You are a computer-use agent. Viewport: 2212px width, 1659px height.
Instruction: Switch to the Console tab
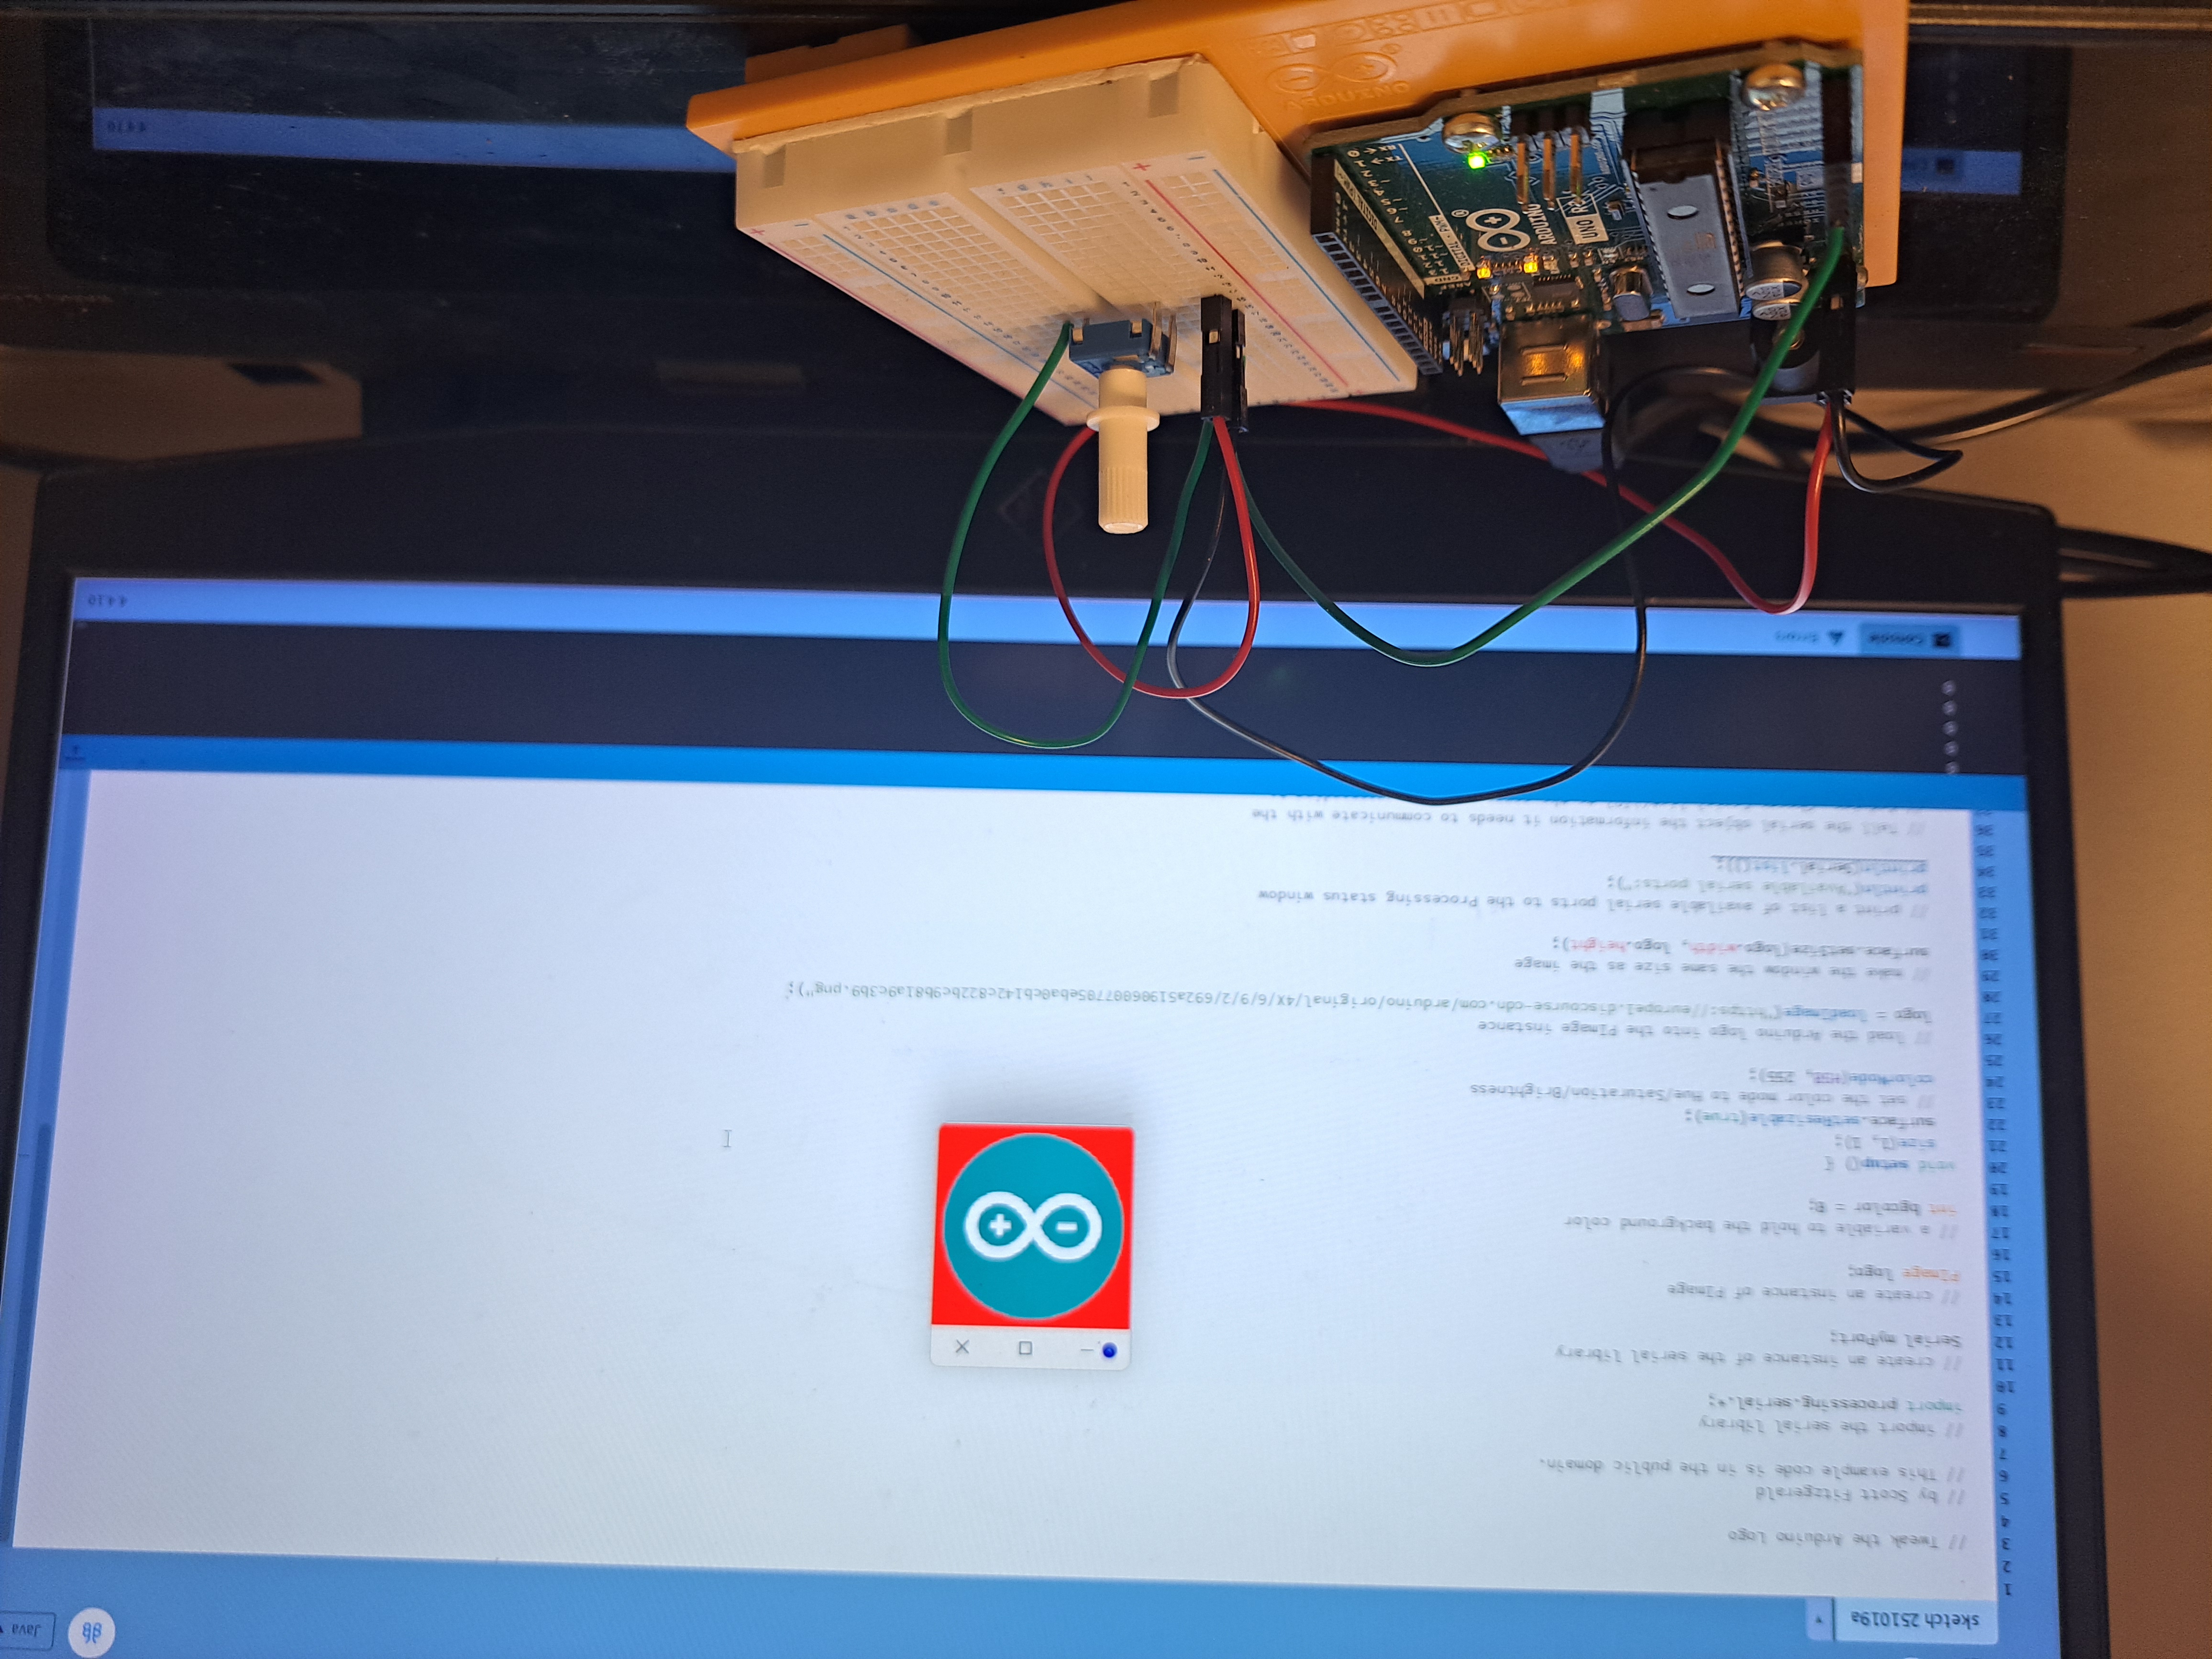(1909, 638)
